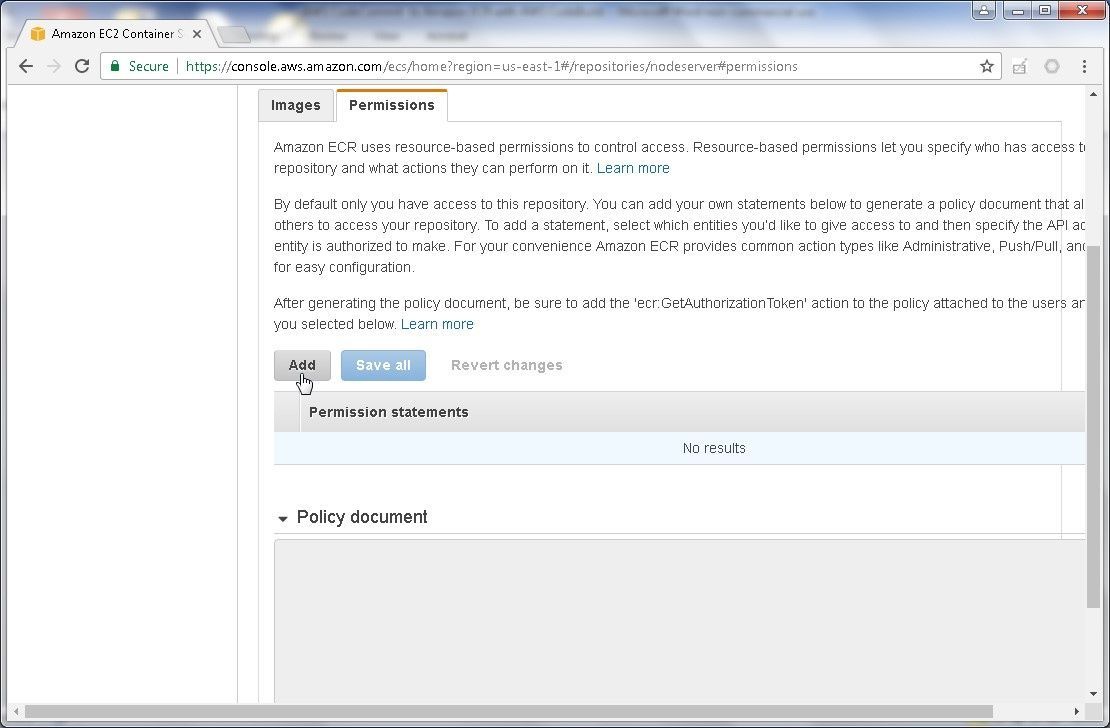The image size is (1110, 728).
Task: Click the Save all button
Action: click(x=383, y=365)
